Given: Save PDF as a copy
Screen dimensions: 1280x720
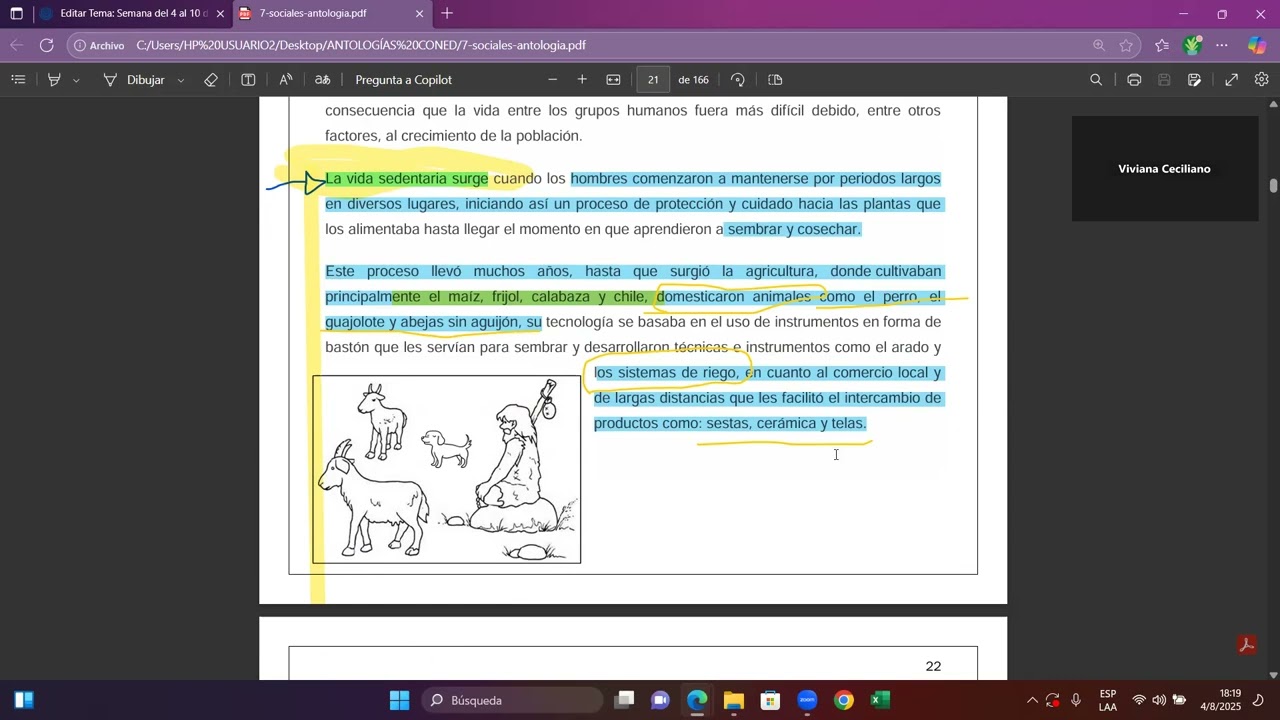Looking at the screenshot, I should (1194, 80).
